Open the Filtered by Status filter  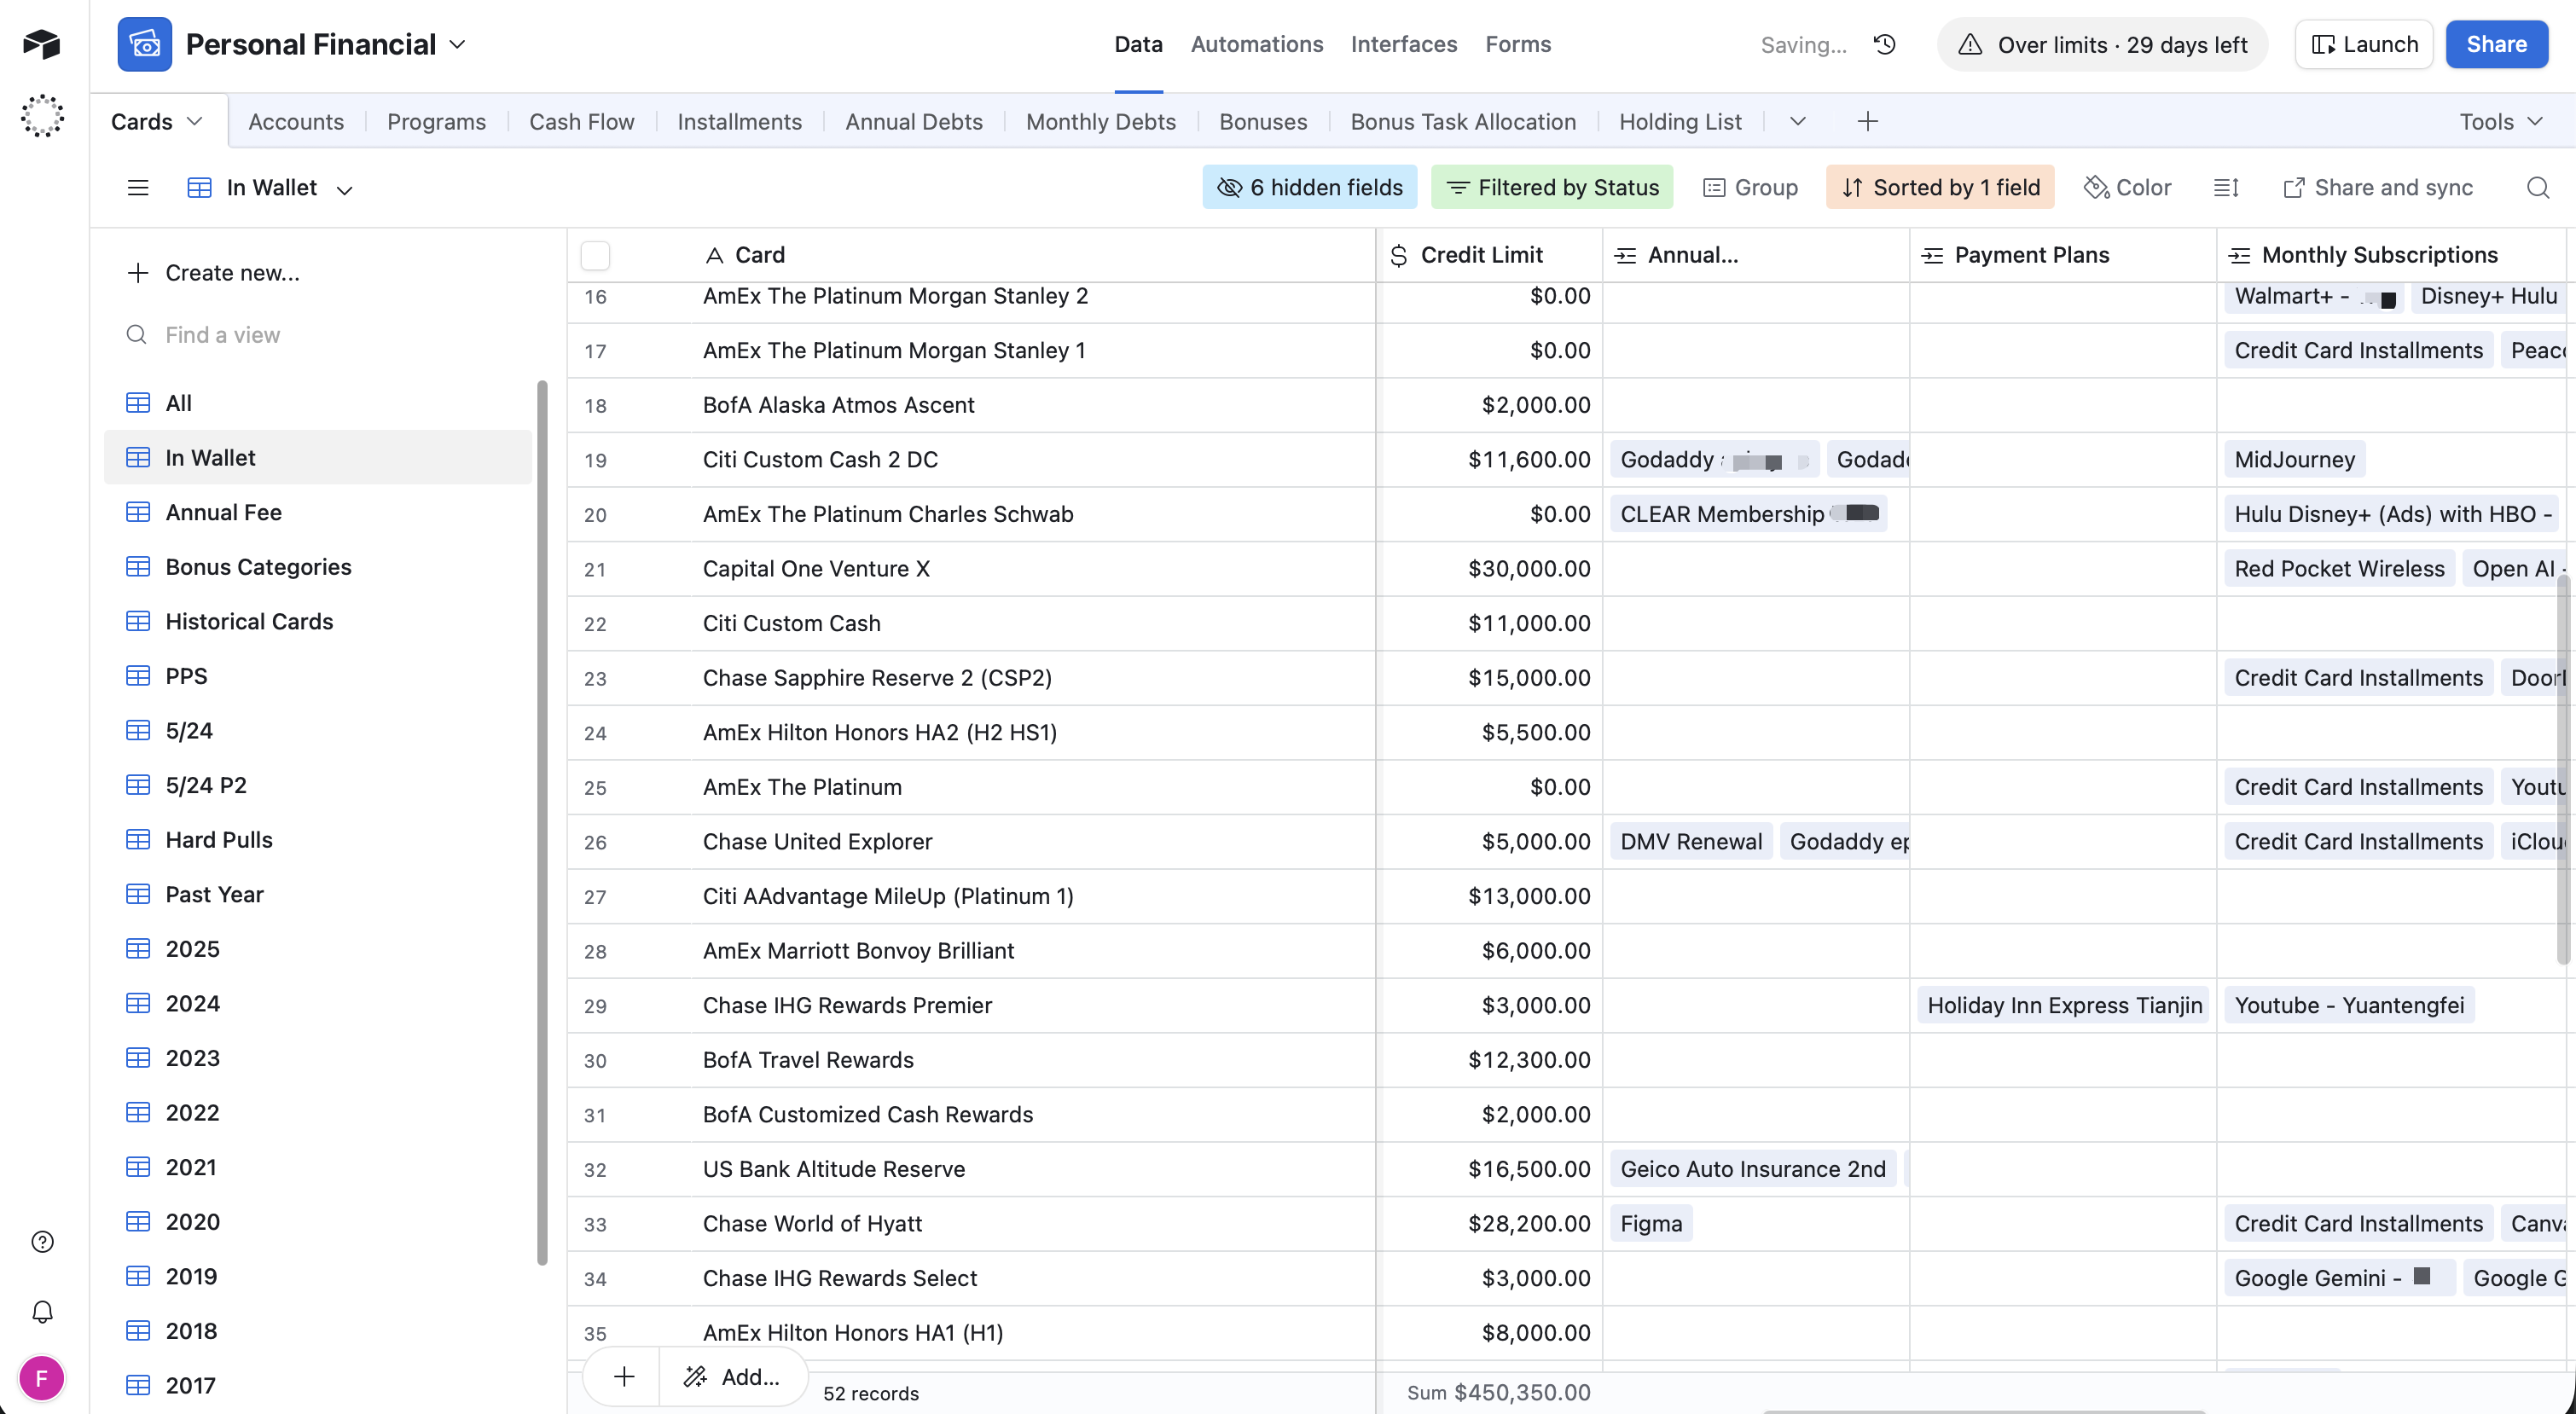click(1552, 187)
